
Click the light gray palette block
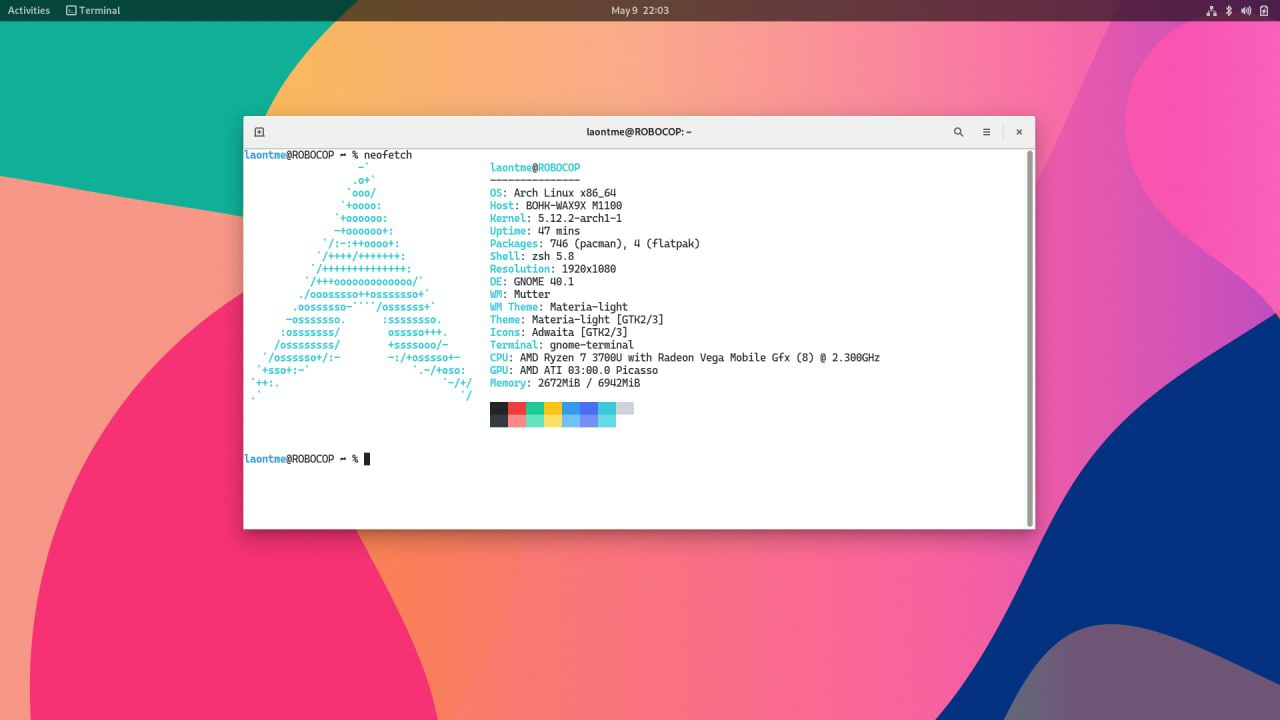tap(625, 408)
